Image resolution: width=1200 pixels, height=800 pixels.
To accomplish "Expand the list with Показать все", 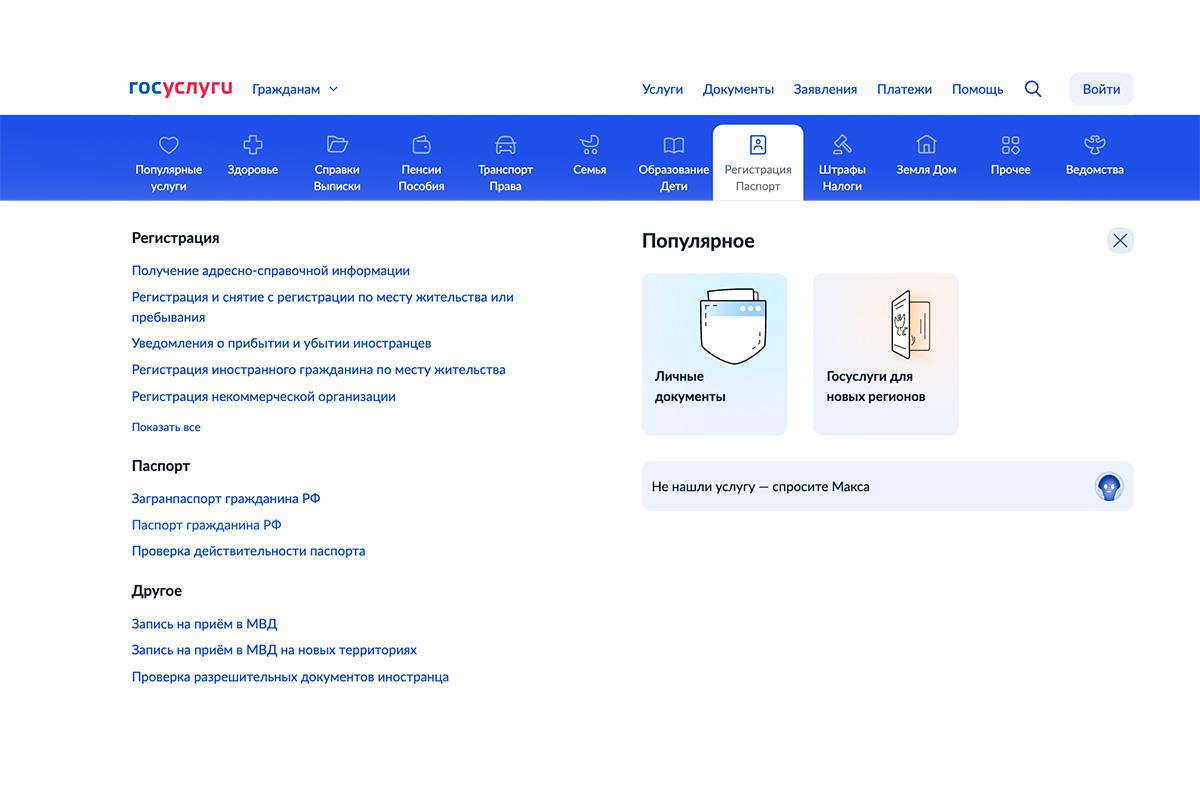I will 166,427.
